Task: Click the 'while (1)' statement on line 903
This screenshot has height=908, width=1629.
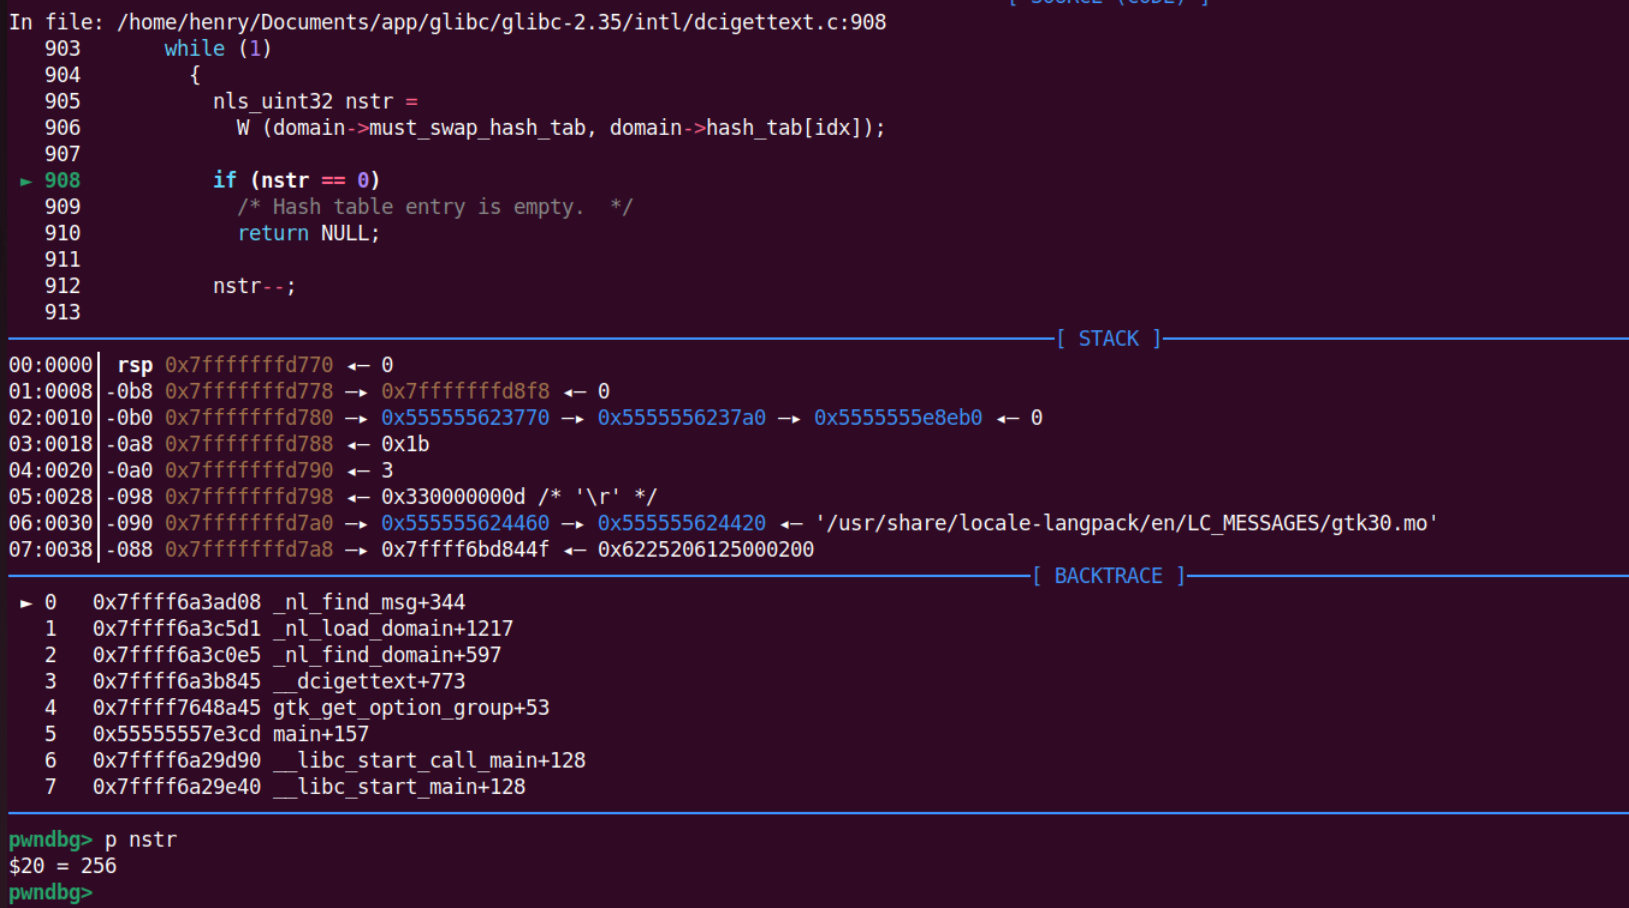Action: [x=217, y=48]
